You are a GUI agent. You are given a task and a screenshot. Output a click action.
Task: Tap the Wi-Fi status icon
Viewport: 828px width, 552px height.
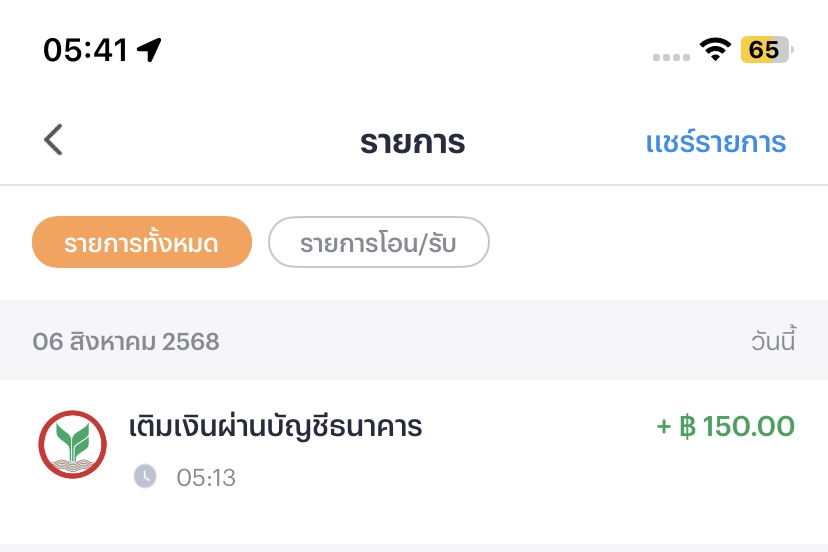pyautogui.click(x=715, y=50)
